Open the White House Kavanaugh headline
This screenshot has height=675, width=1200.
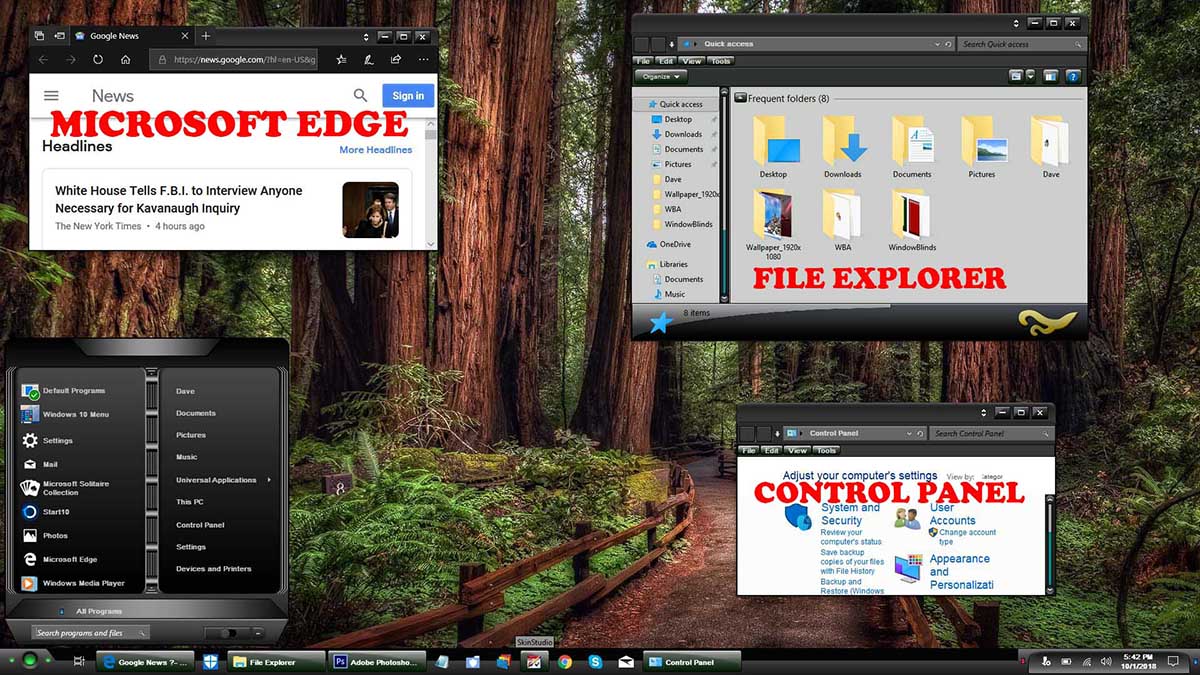(x=179, y=199)
